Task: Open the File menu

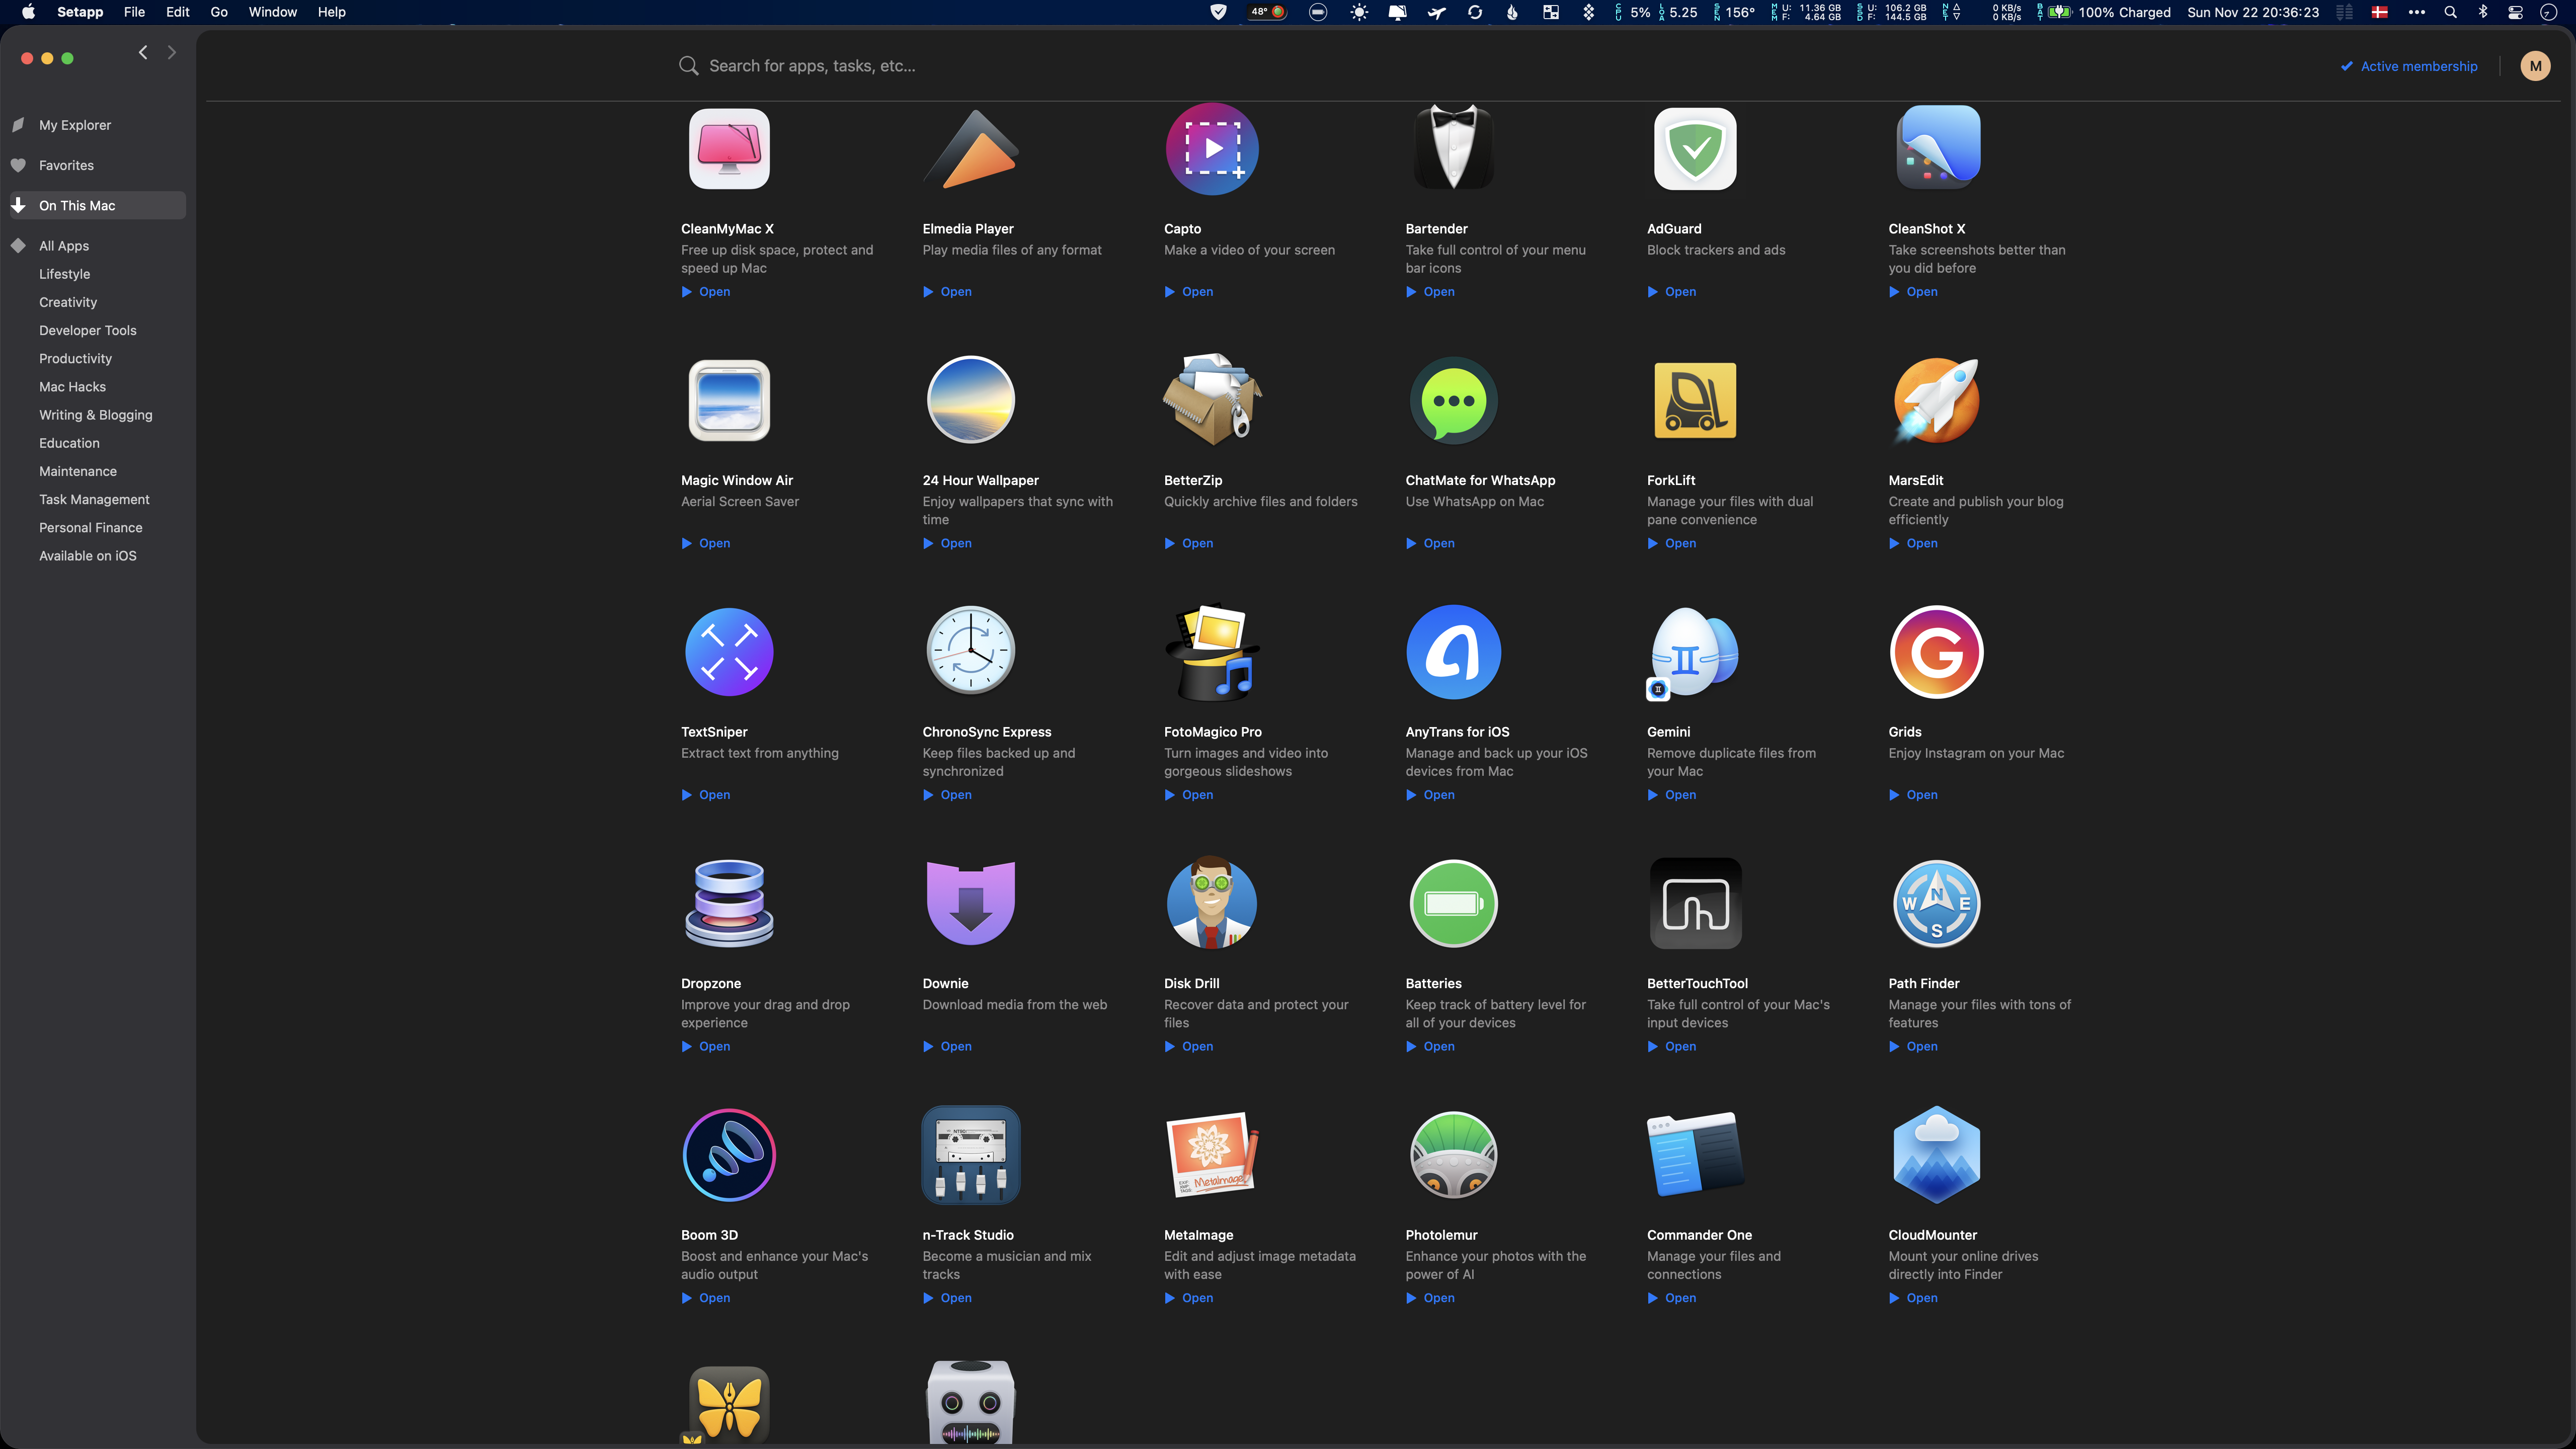Action: (134, 12)
